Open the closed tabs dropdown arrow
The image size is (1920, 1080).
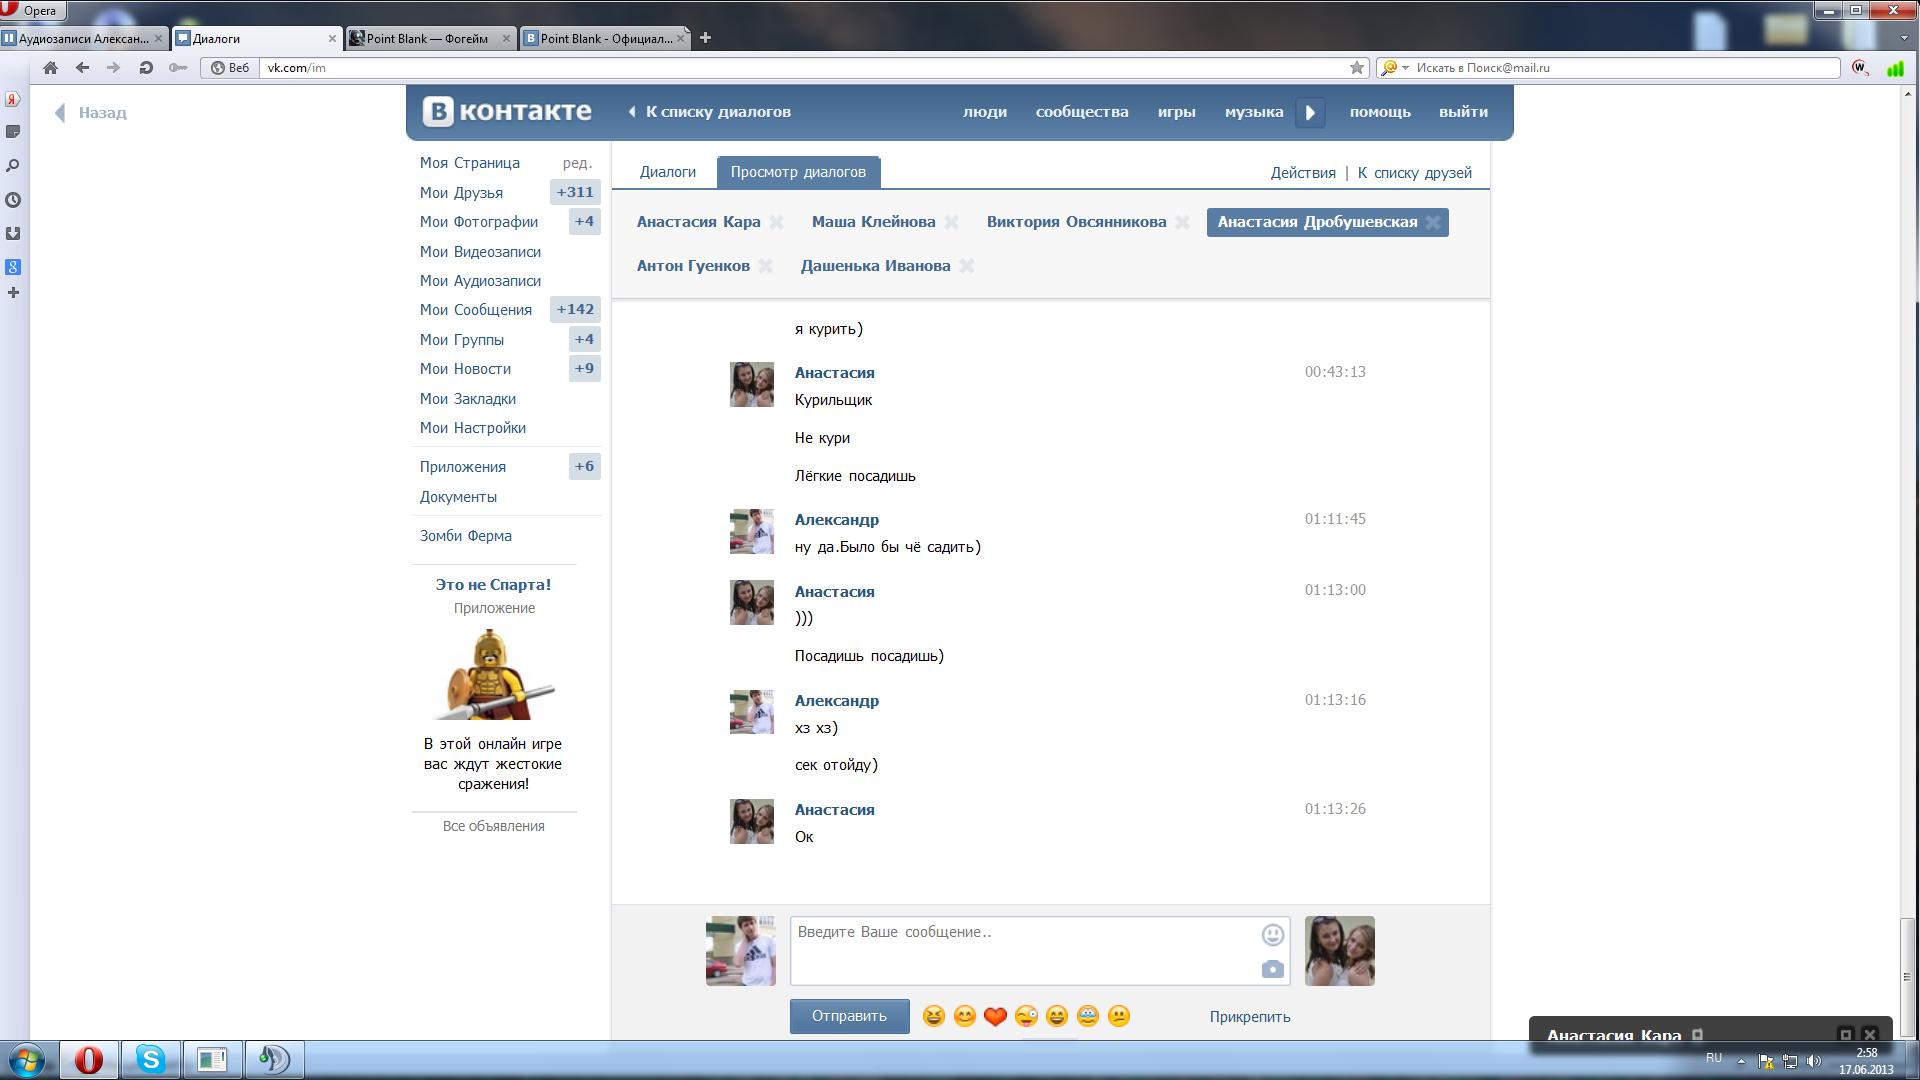tap(1903, 38)
